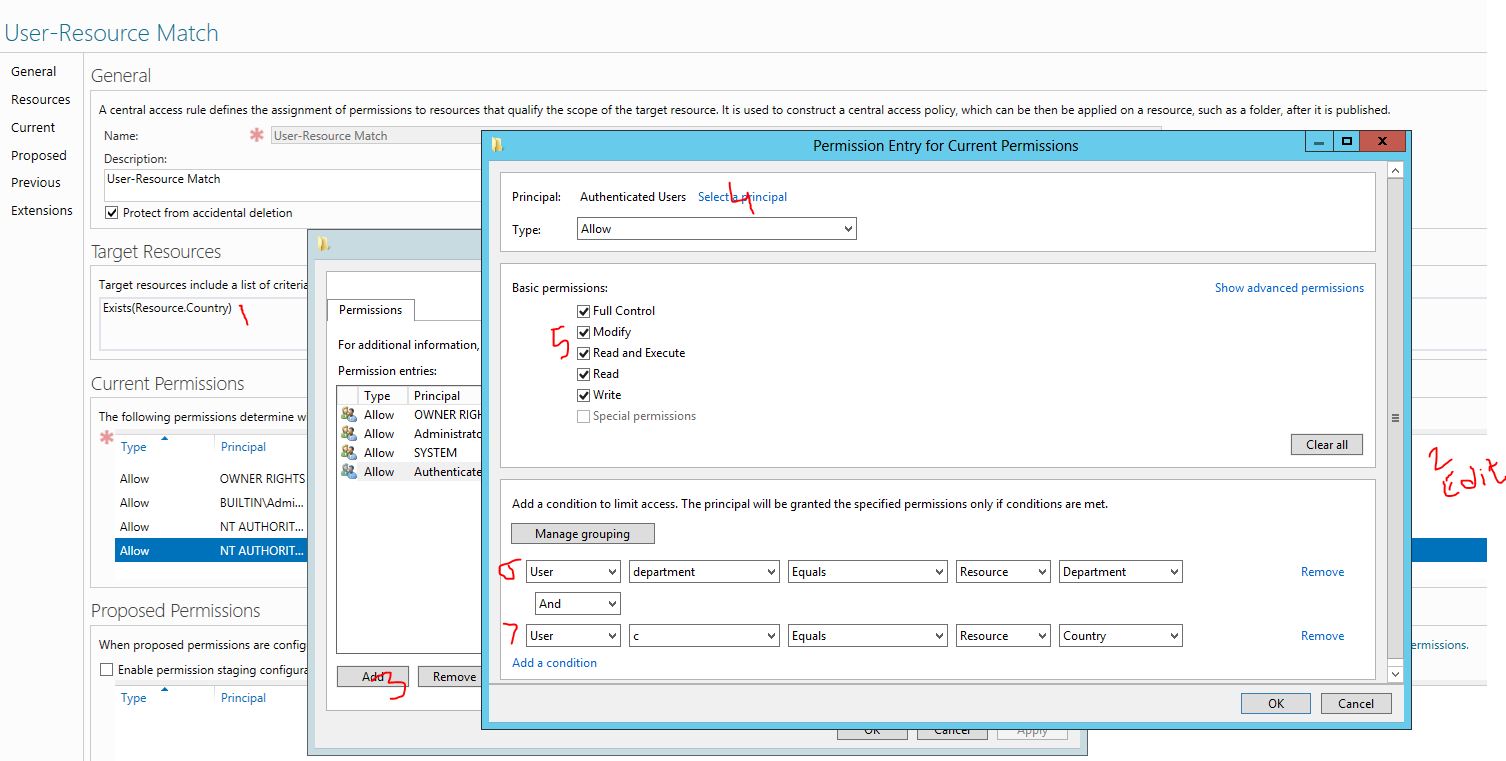Click the Select a principal link
This screenshot has width=1506, height=761.
[x=740, y=197]
